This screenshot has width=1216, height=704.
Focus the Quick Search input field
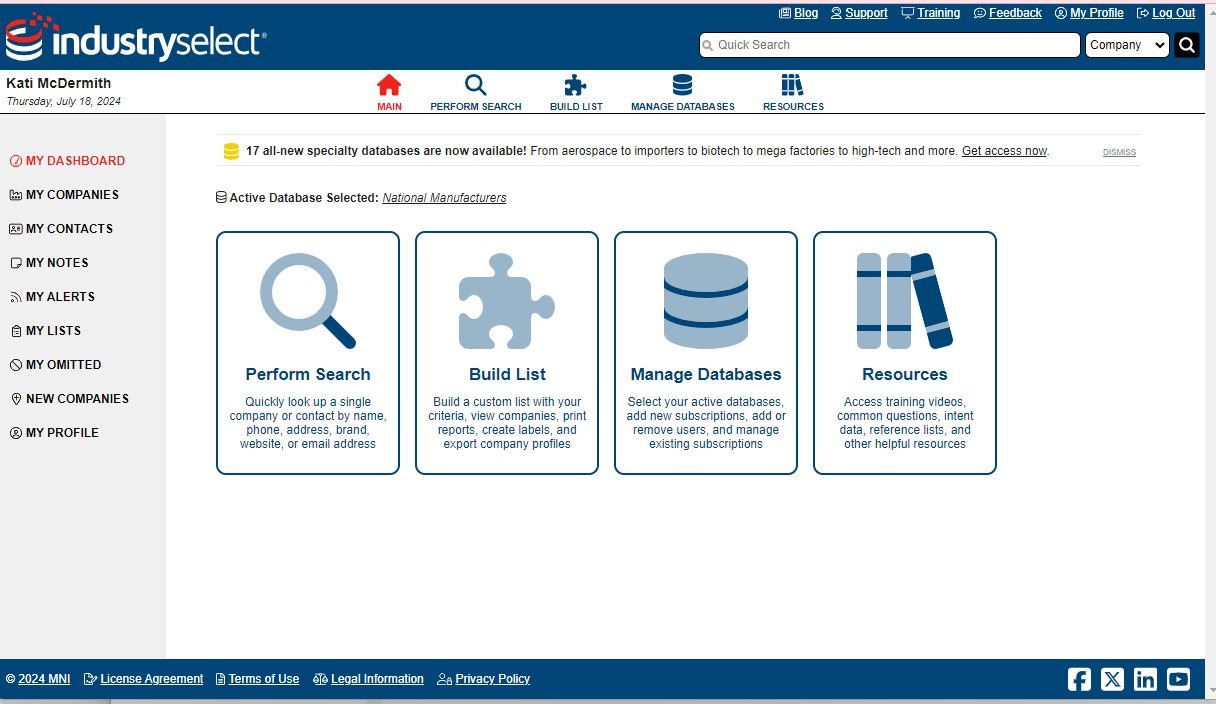coord(889,45)
